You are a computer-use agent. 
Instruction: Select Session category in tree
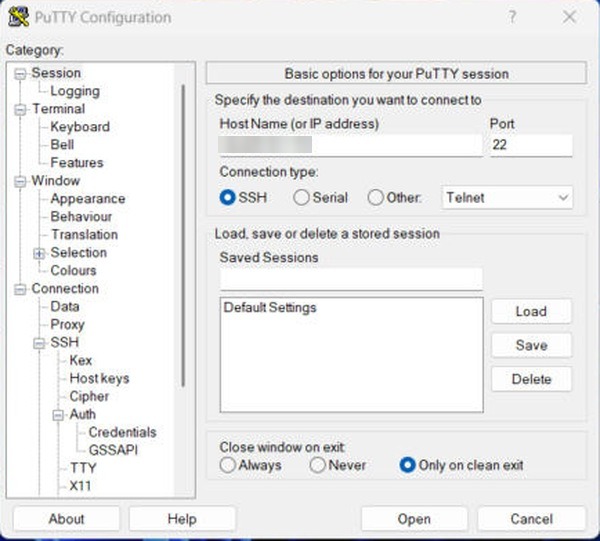point(56,73)
